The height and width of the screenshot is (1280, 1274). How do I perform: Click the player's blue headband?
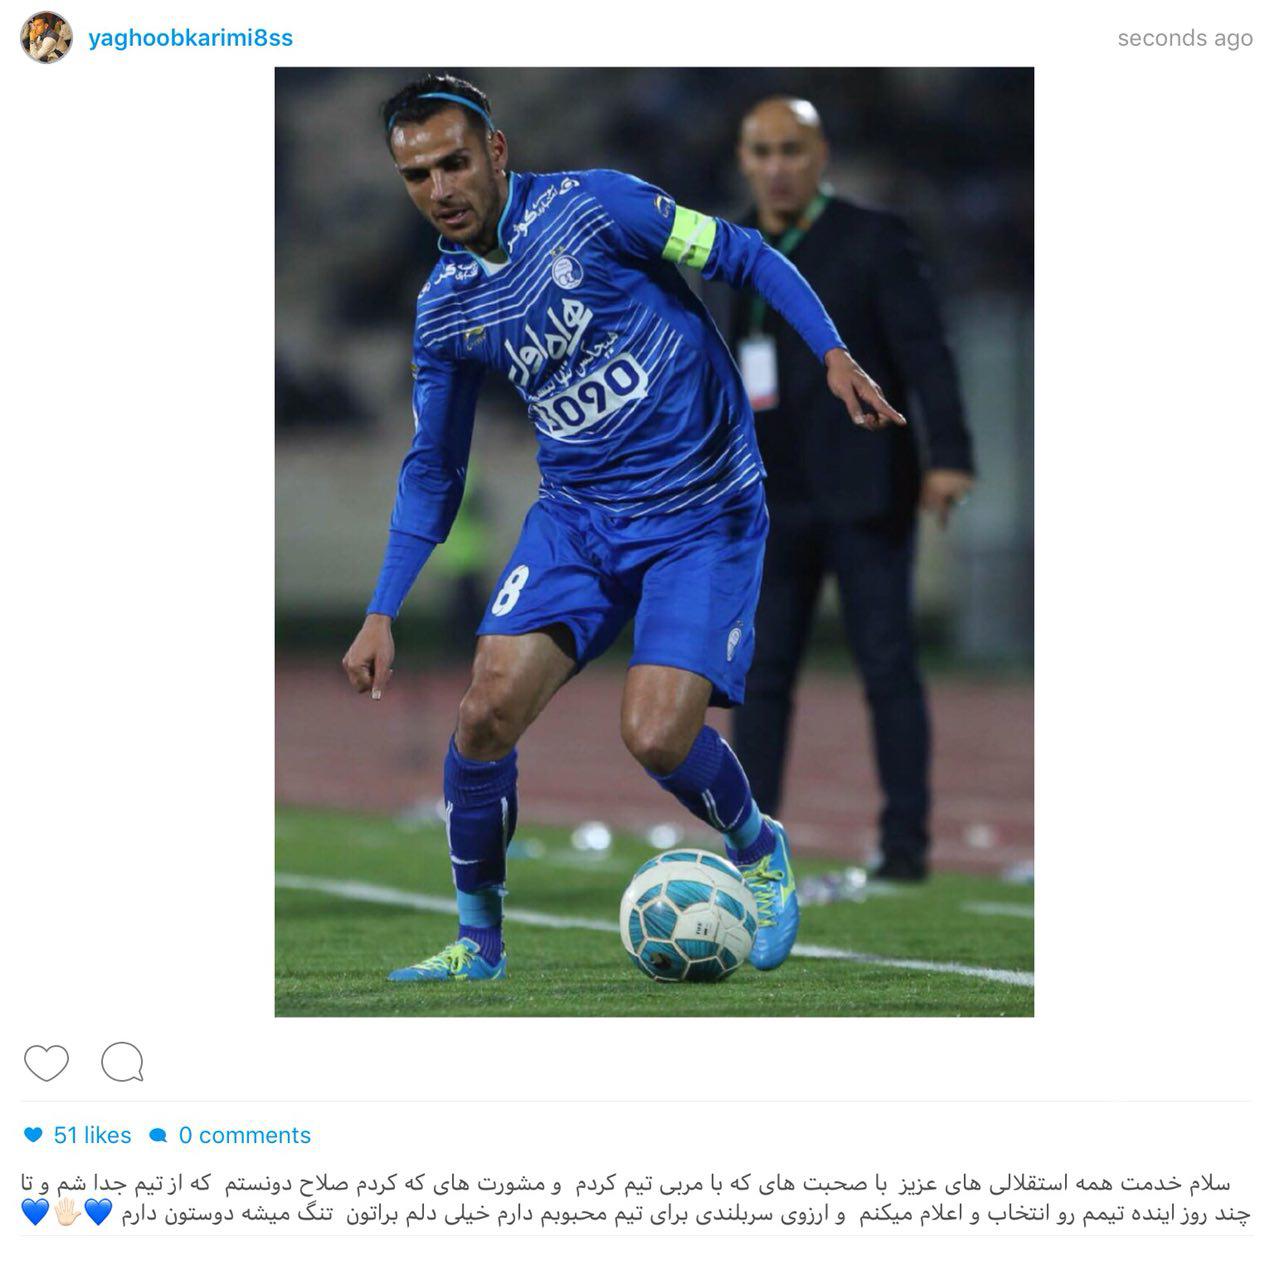(440, 104)
